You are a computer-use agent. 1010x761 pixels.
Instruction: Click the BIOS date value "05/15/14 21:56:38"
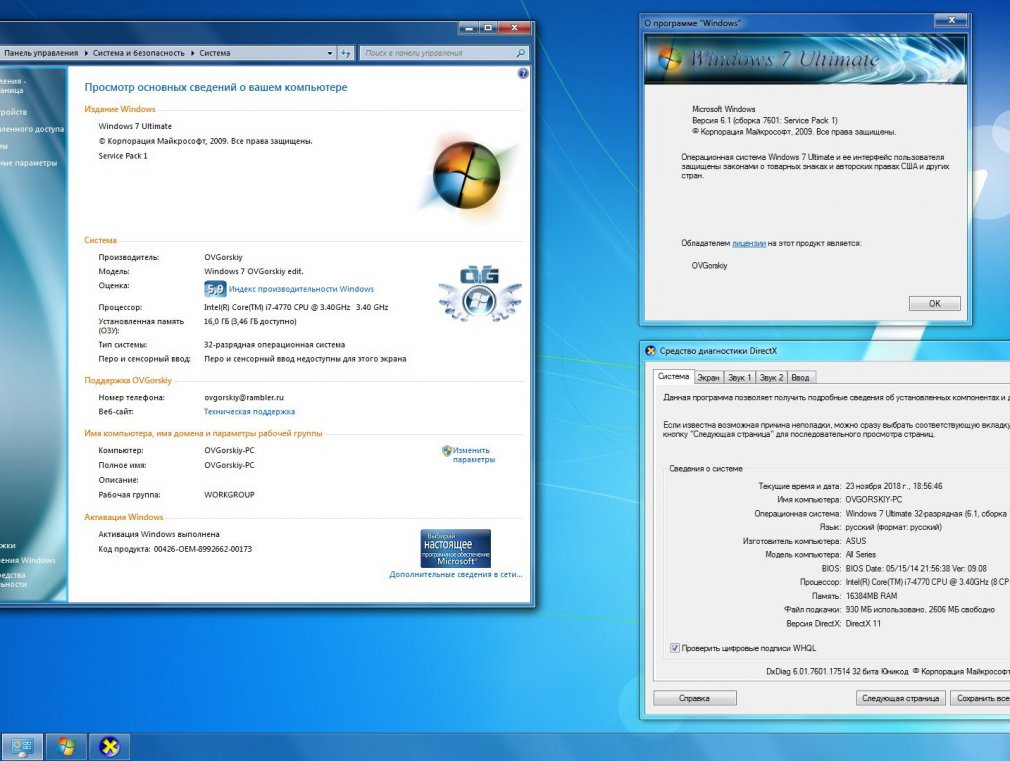click(916, 568)
